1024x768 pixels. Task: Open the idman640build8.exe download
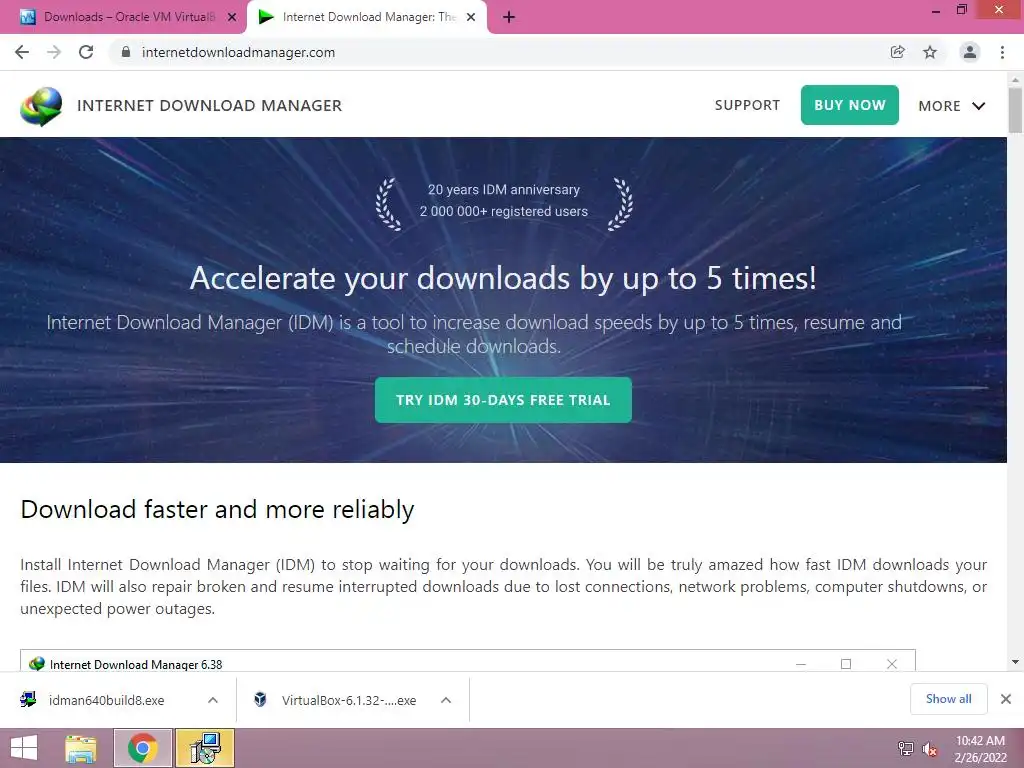(x=106, y=700)
